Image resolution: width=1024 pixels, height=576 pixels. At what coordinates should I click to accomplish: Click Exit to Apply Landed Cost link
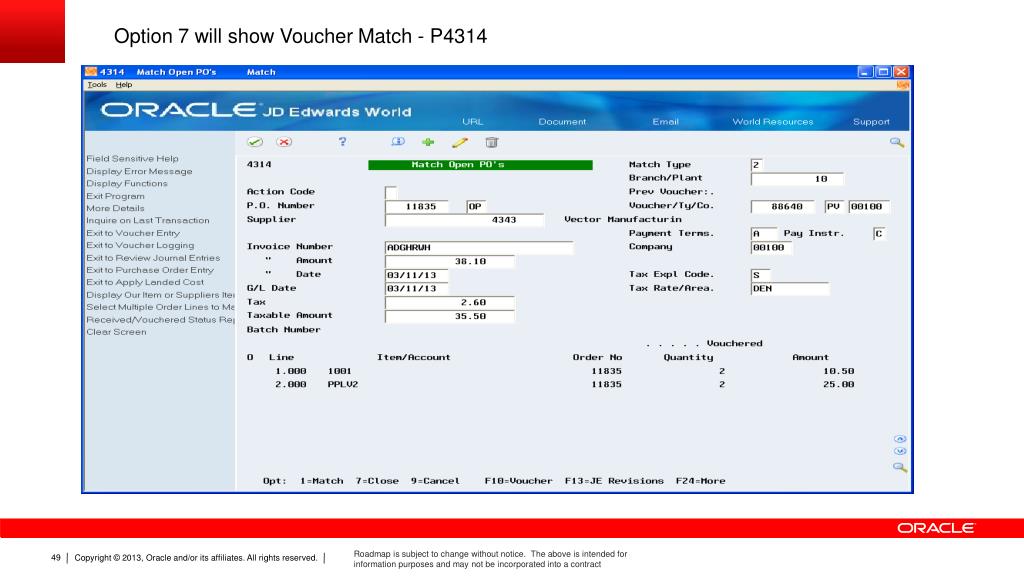pos(145,282)
